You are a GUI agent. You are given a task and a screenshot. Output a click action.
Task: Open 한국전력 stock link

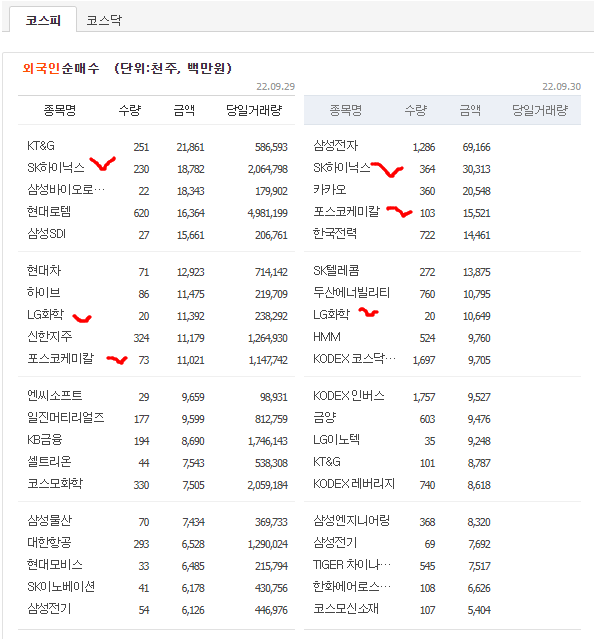pos(335,234)
